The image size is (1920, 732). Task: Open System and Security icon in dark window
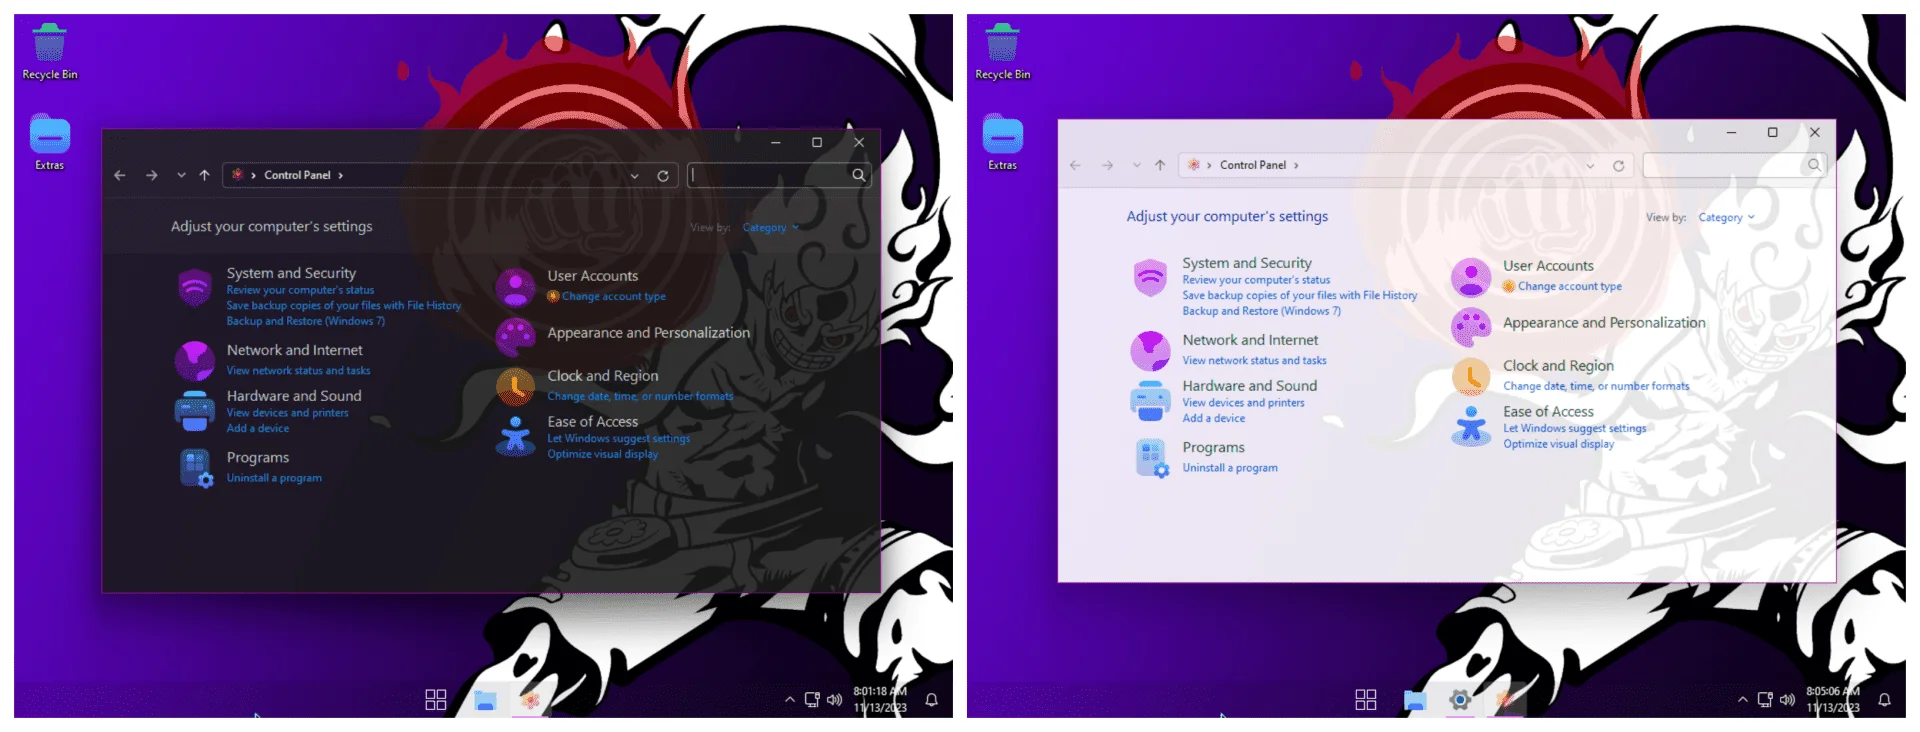tap(195, 288)
